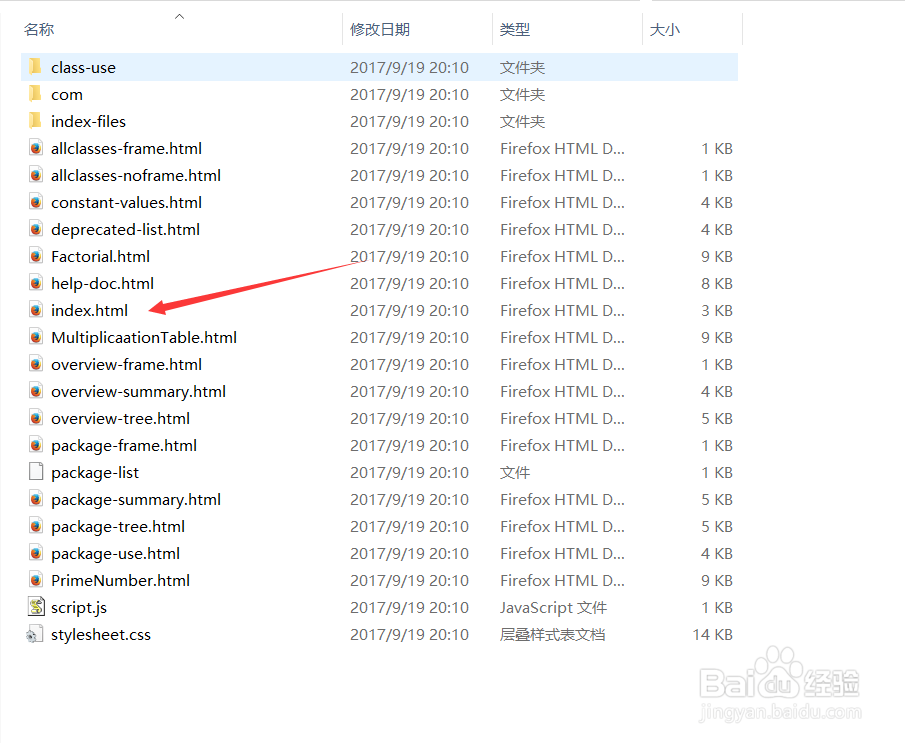Toggle sort direction arrow above 名称
The image size is (912, 743).
(180, 16)
